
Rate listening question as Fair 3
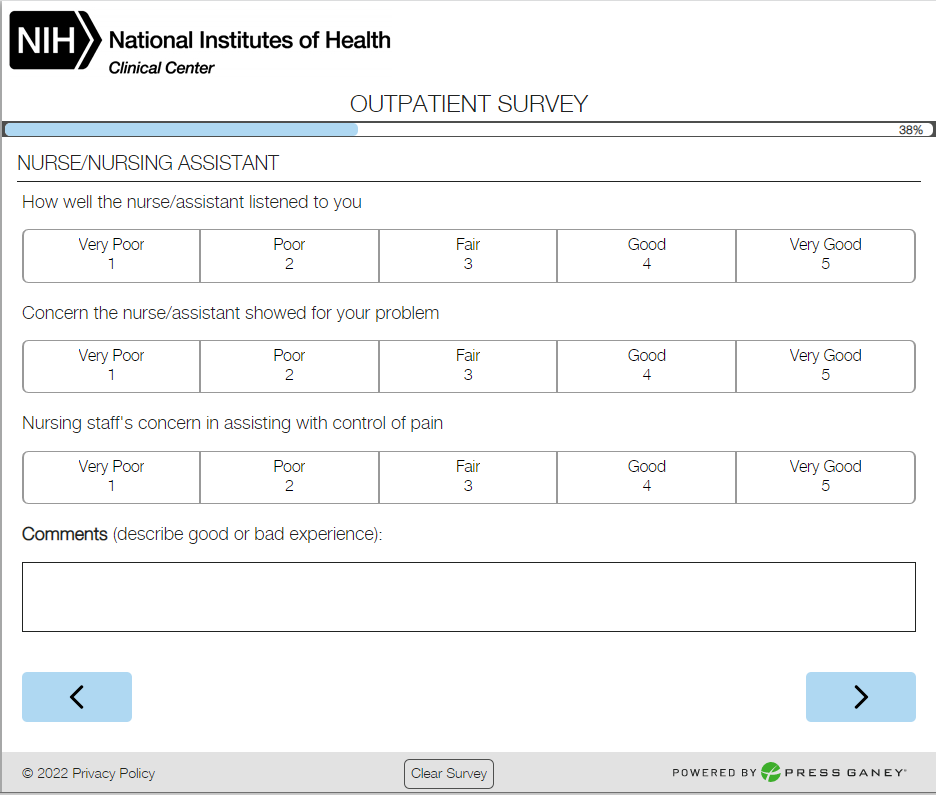click(x=468, y=255)
